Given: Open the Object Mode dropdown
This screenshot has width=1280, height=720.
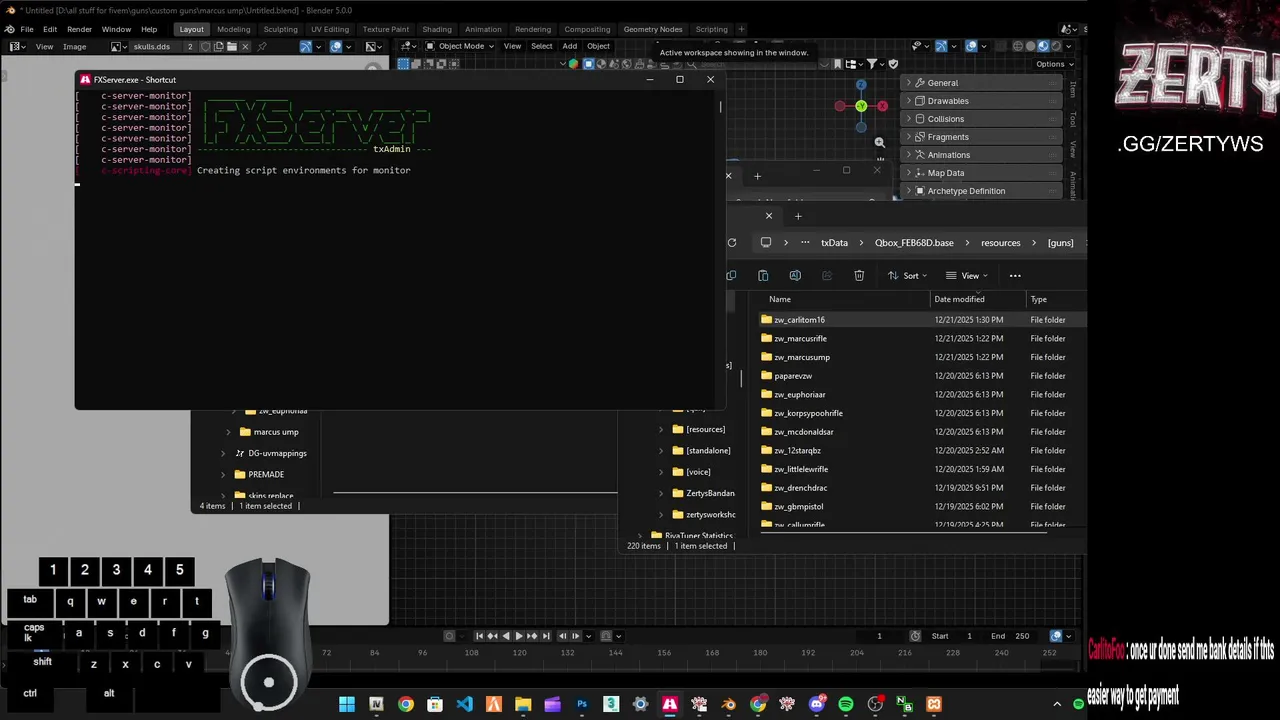Looking at the screenshot, I should click(x=458, y=46).
